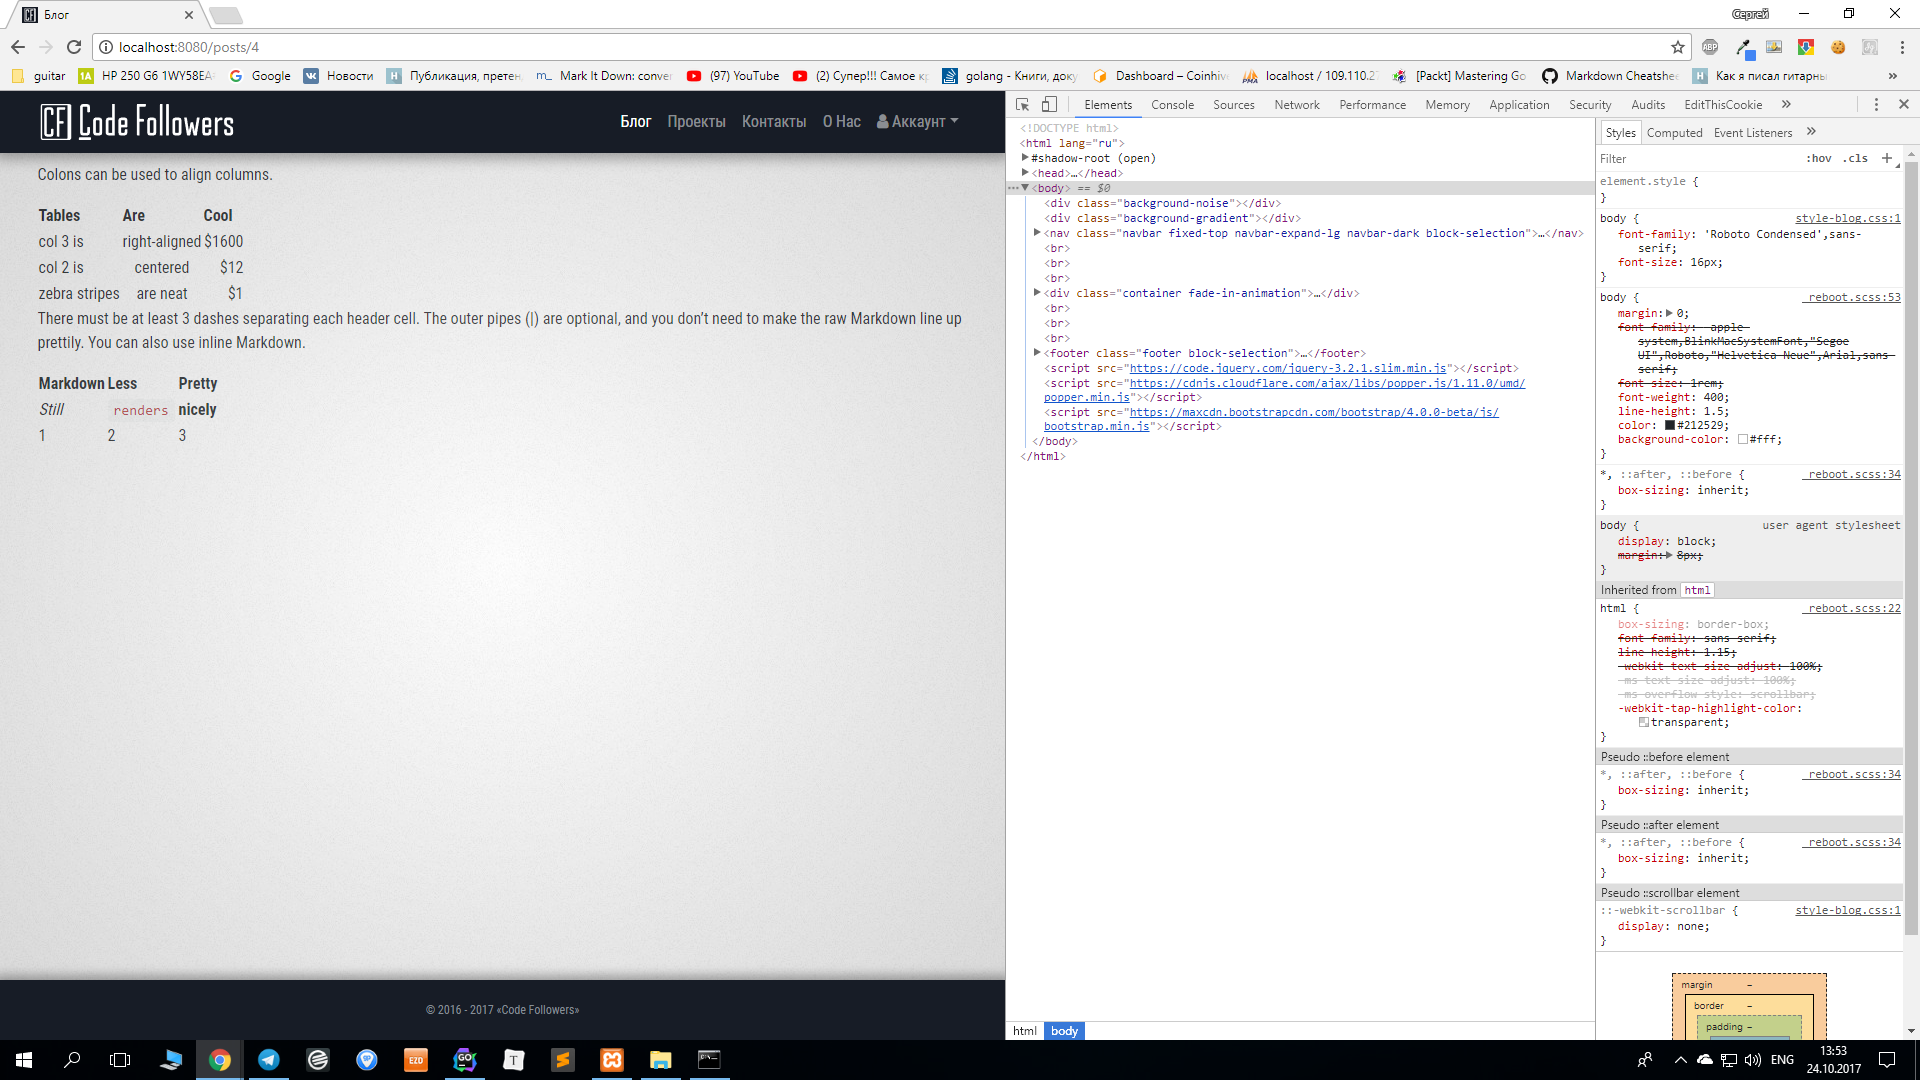
Task: Open the Typora icon on the taskbar
Action: click(x=514, y=1060)
